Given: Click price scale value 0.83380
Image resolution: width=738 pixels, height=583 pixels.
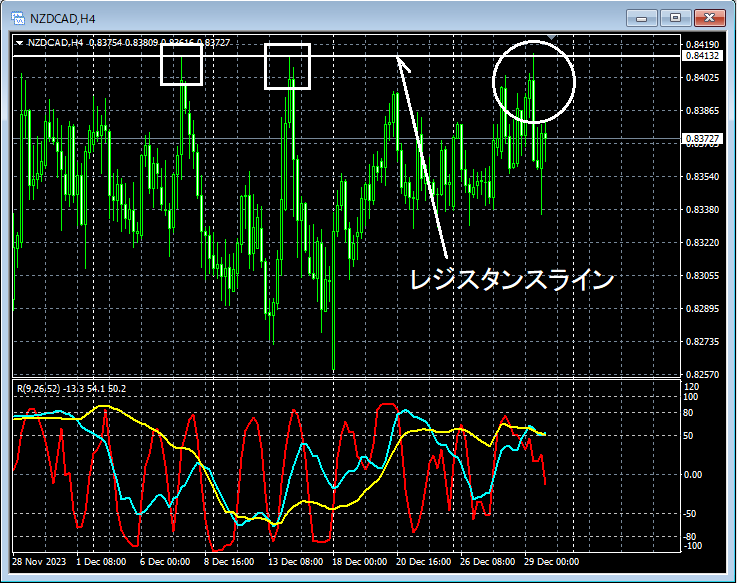Looking at the screenshot, I should pos(703,210).
